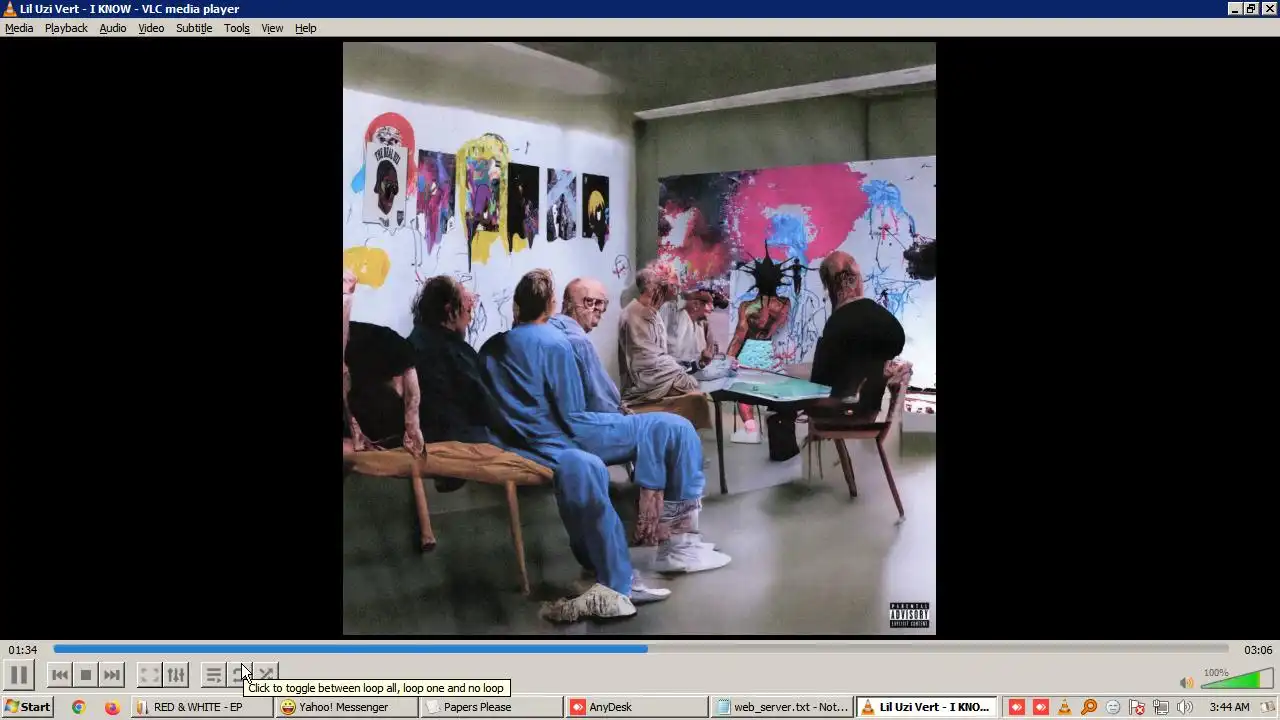Mute audio via speaker icon
The image size is (1280, 720).
tap(1187, 682)
